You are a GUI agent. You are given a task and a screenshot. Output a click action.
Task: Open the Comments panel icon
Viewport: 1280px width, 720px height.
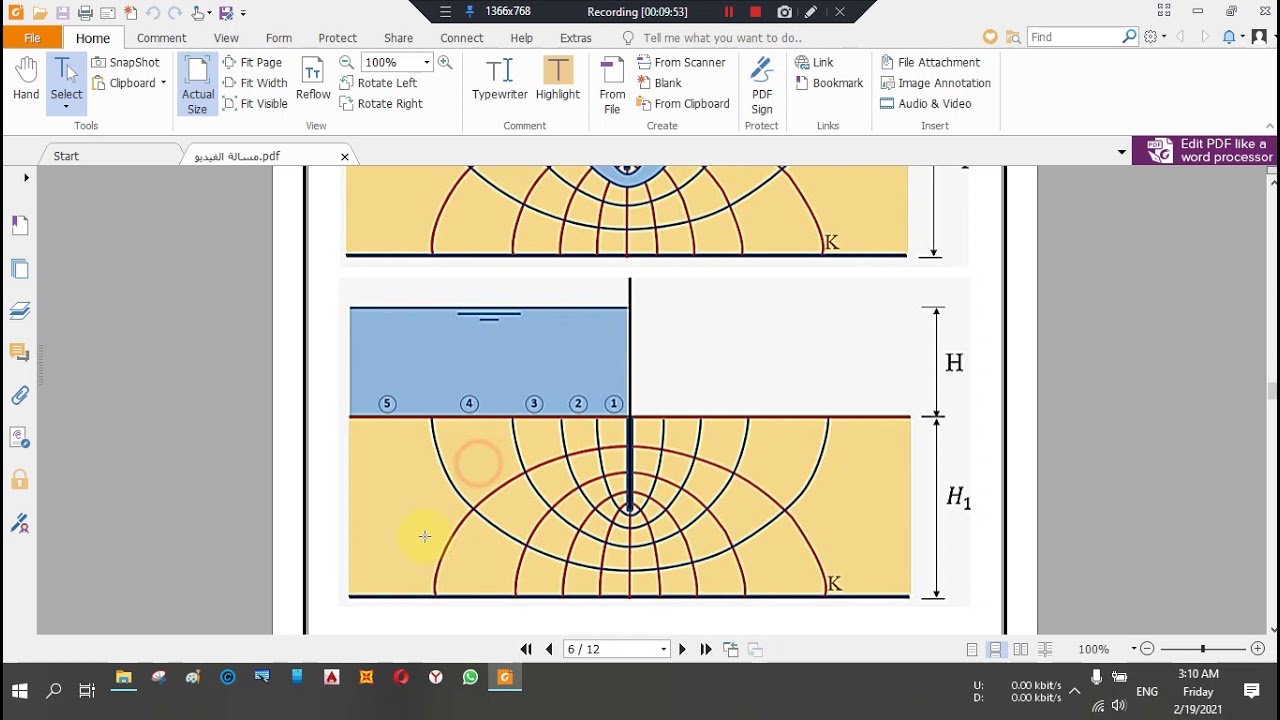20,352
